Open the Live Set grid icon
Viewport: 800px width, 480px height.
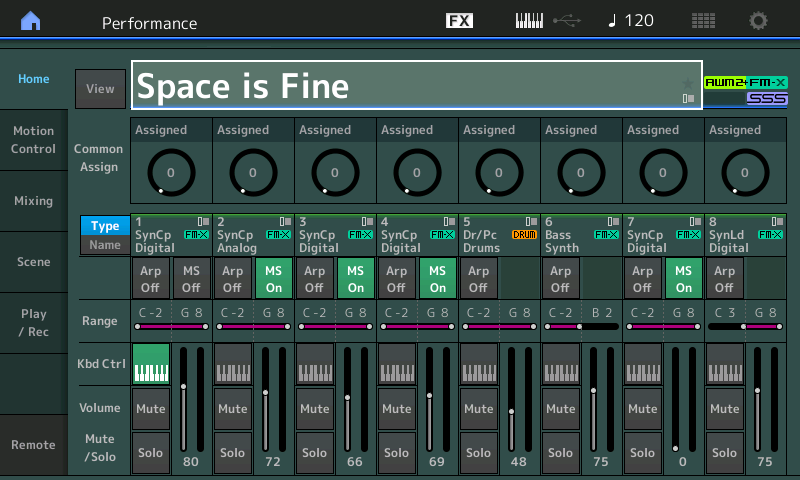point(703,21)
